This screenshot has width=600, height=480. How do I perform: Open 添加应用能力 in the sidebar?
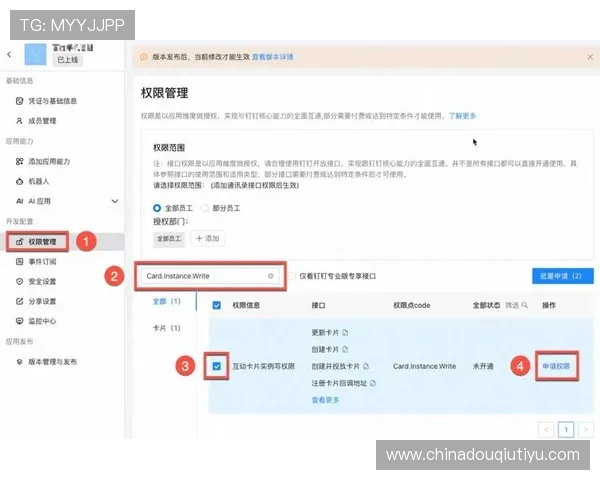pos(49,162)
